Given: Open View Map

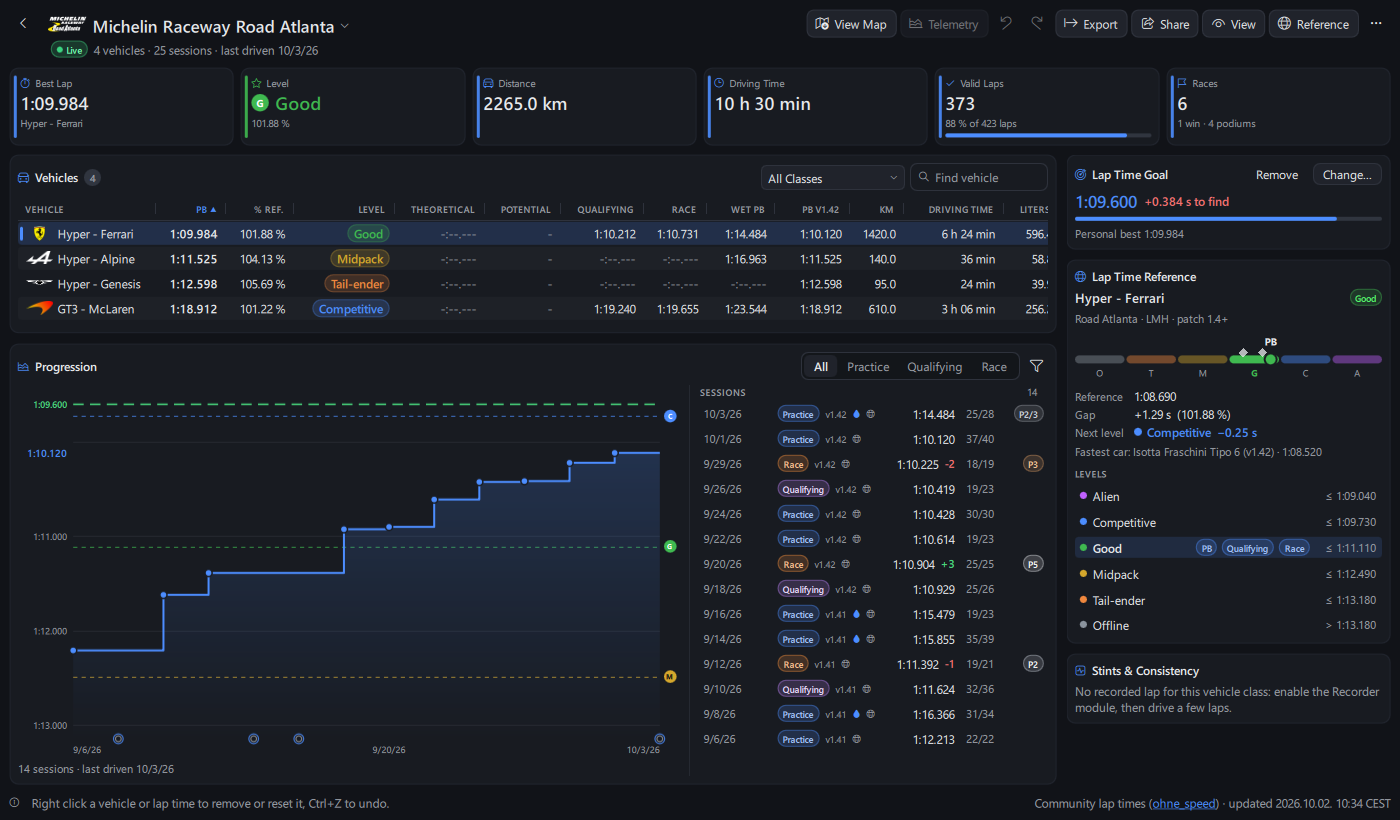Looking at the screenshot, I should (x=851, y=24).
